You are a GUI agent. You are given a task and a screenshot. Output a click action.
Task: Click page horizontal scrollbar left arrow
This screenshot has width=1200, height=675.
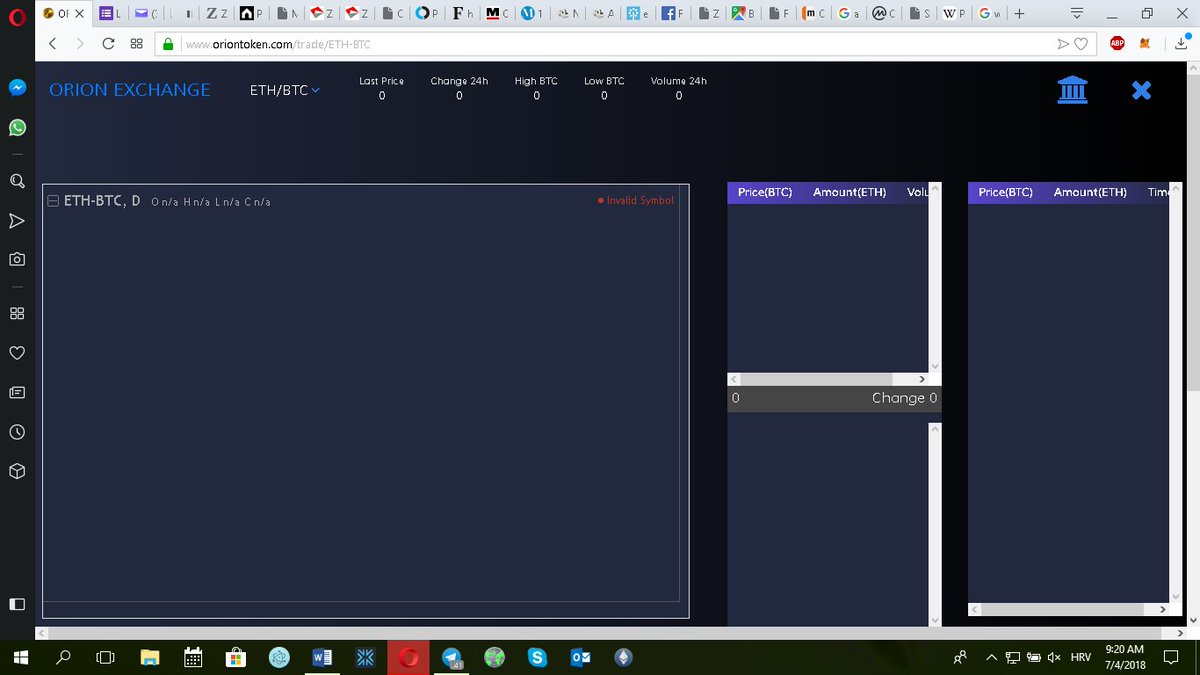(x=42, y=633)
